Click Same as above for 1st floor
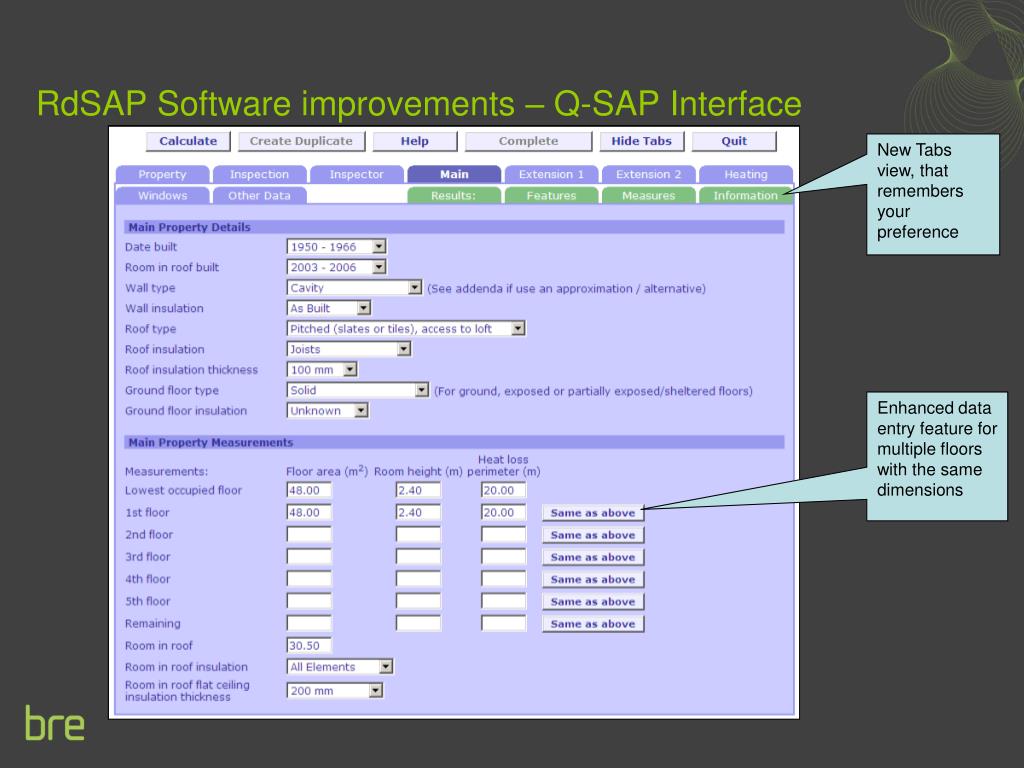1024x768 pixels. pyautogui.click(x=593, y=513)
